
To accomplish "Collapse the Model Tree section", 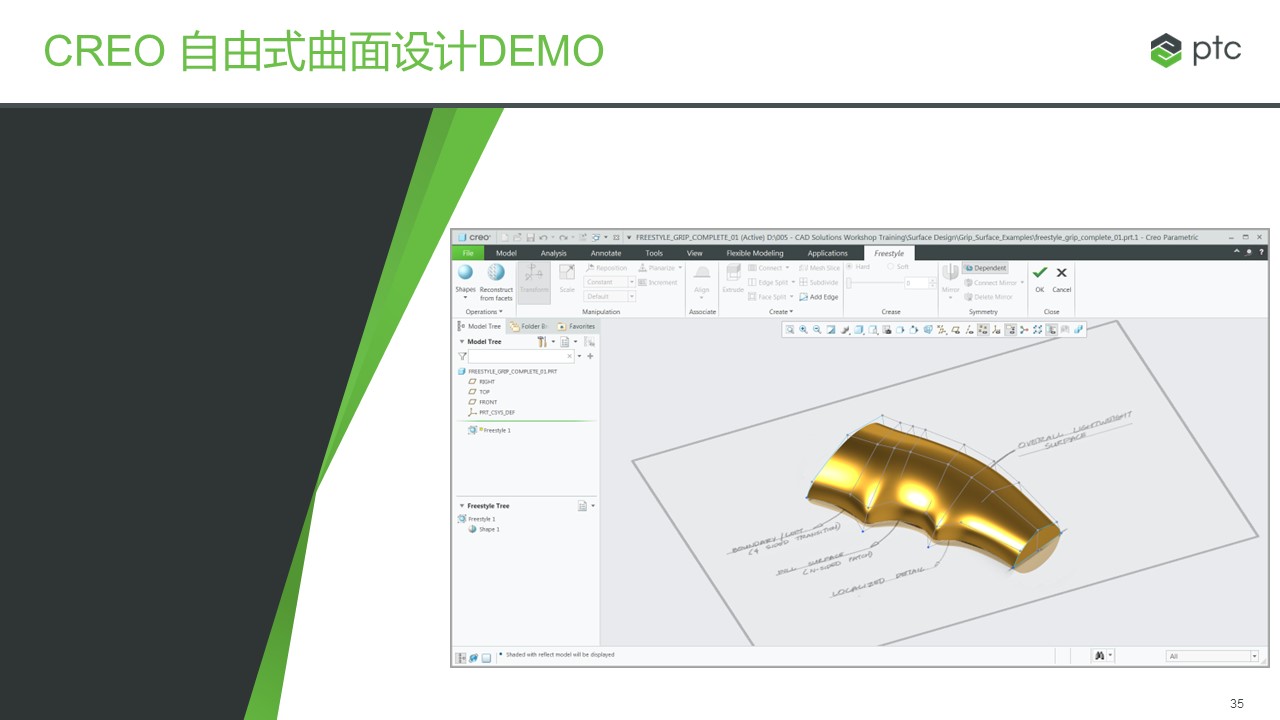I will pyautogui.click(x=461, y=342).
